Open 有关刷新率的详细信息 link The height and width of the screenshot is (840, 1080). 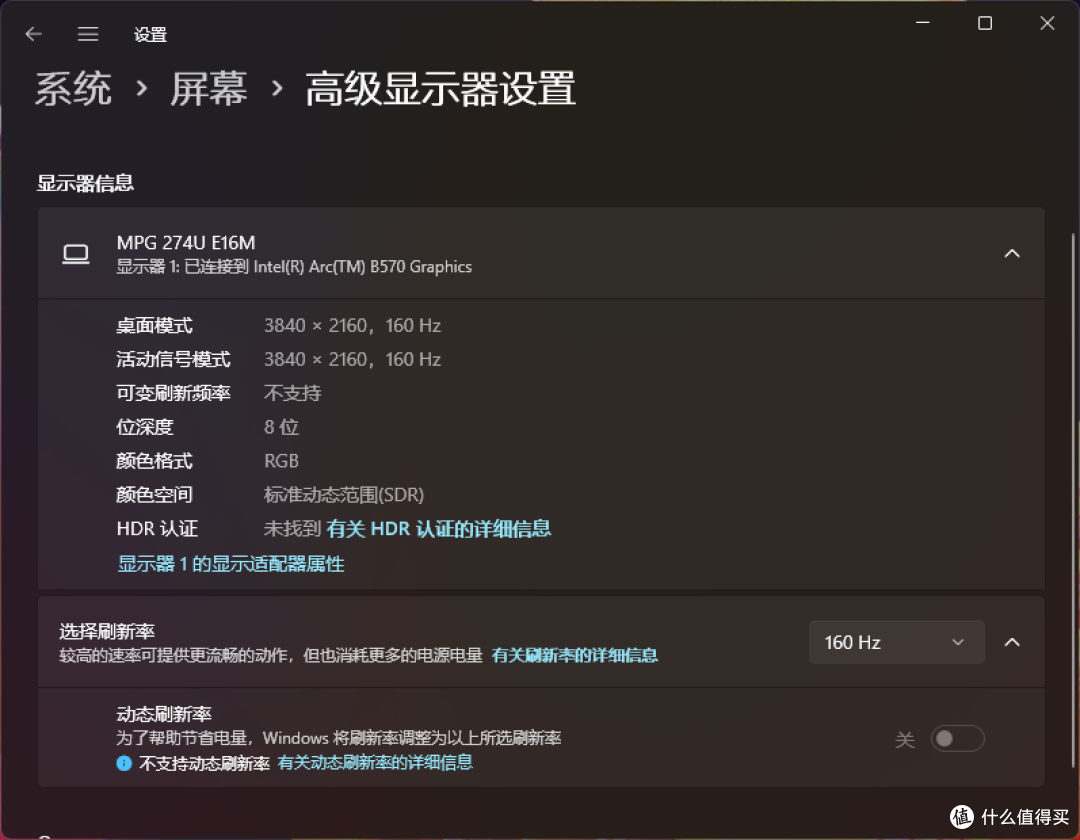[x=574, y=655]
